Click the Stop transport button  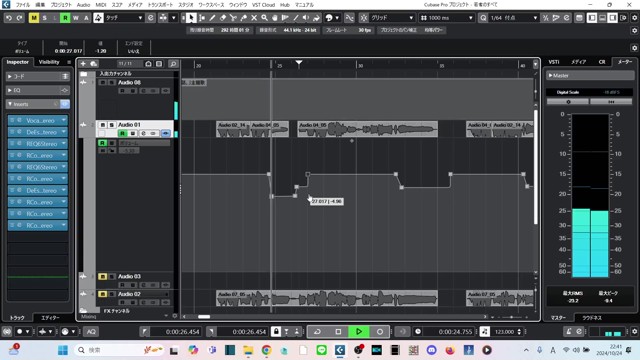338,331
